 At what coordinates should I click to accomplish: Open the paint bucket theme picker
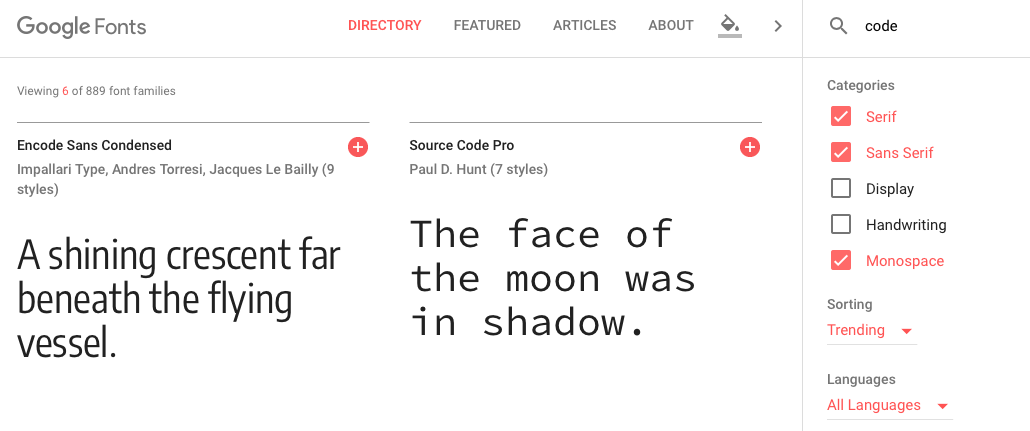pos(730,26)
